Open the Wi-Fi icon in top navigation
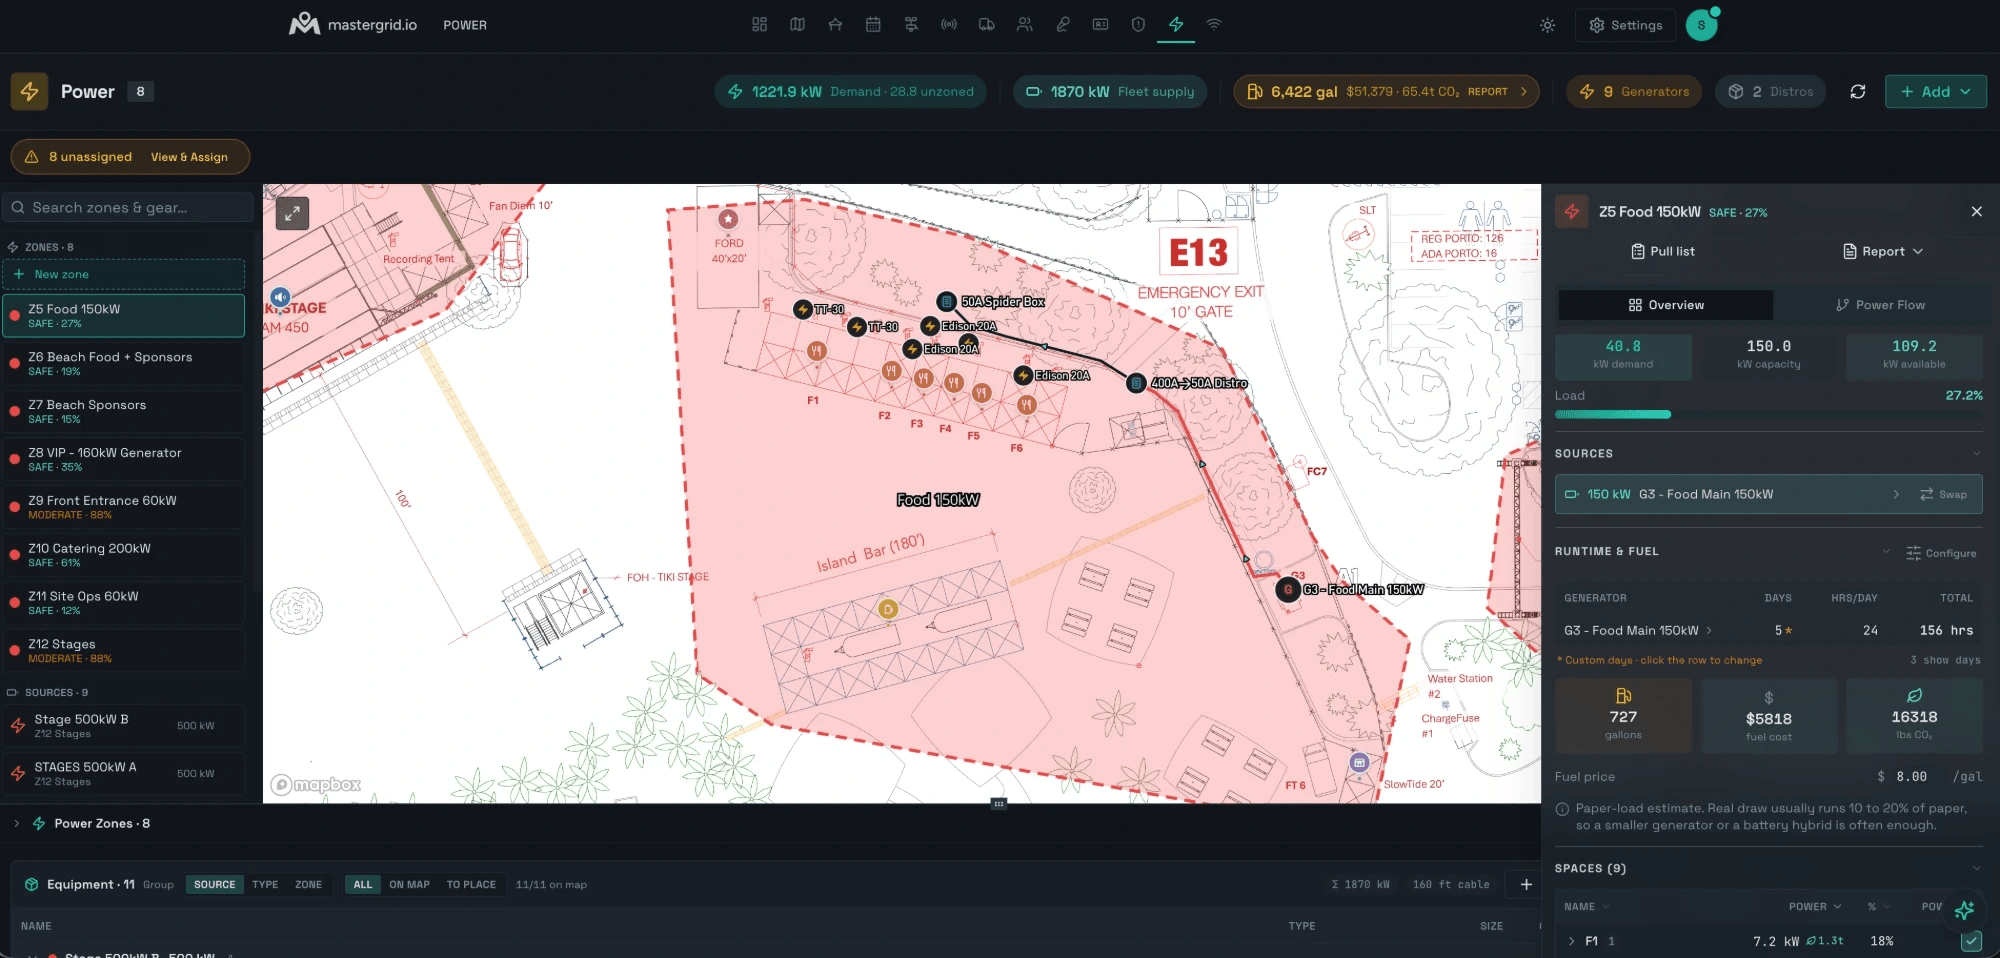2000x958 pixels. 1214,24
